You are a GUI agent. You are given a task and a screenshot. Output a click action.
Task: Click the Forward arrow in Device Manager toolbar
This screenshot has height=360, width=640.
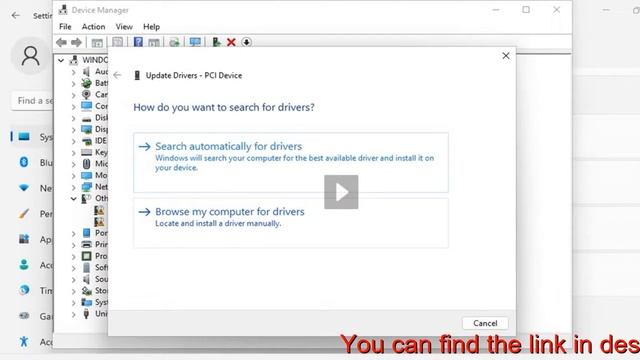76,42
